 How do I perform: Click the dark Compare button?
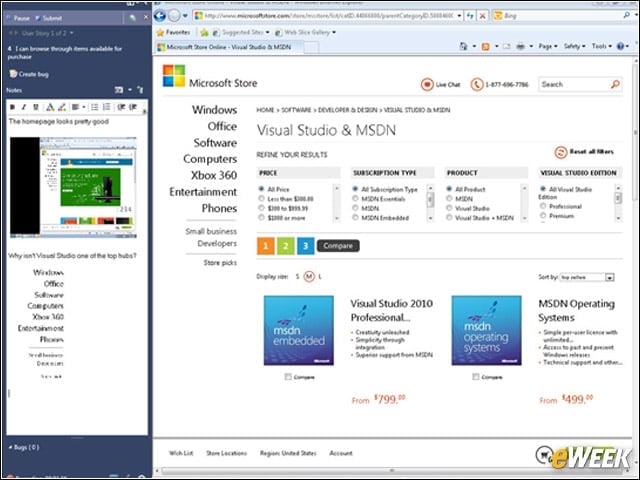tap(338, 246)
